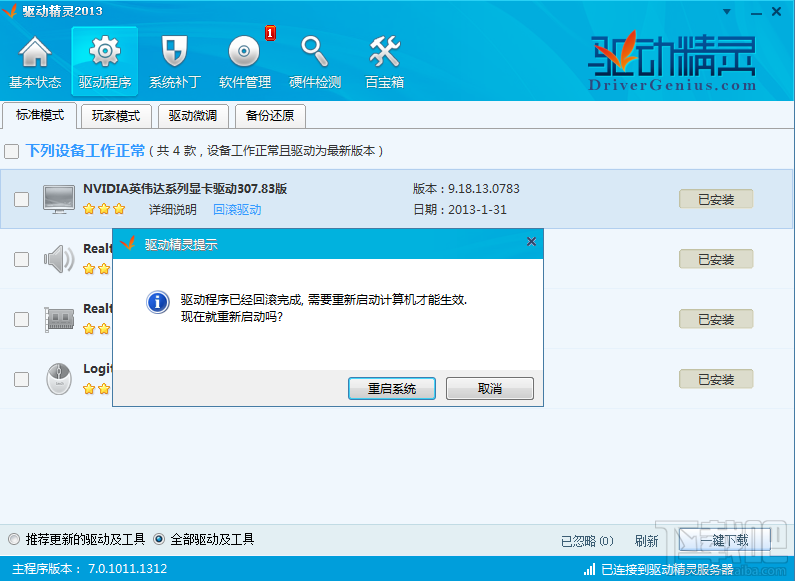Open the 基本状态 home section
This screenshot has width=795, height=581.
[x=34, y=62]
